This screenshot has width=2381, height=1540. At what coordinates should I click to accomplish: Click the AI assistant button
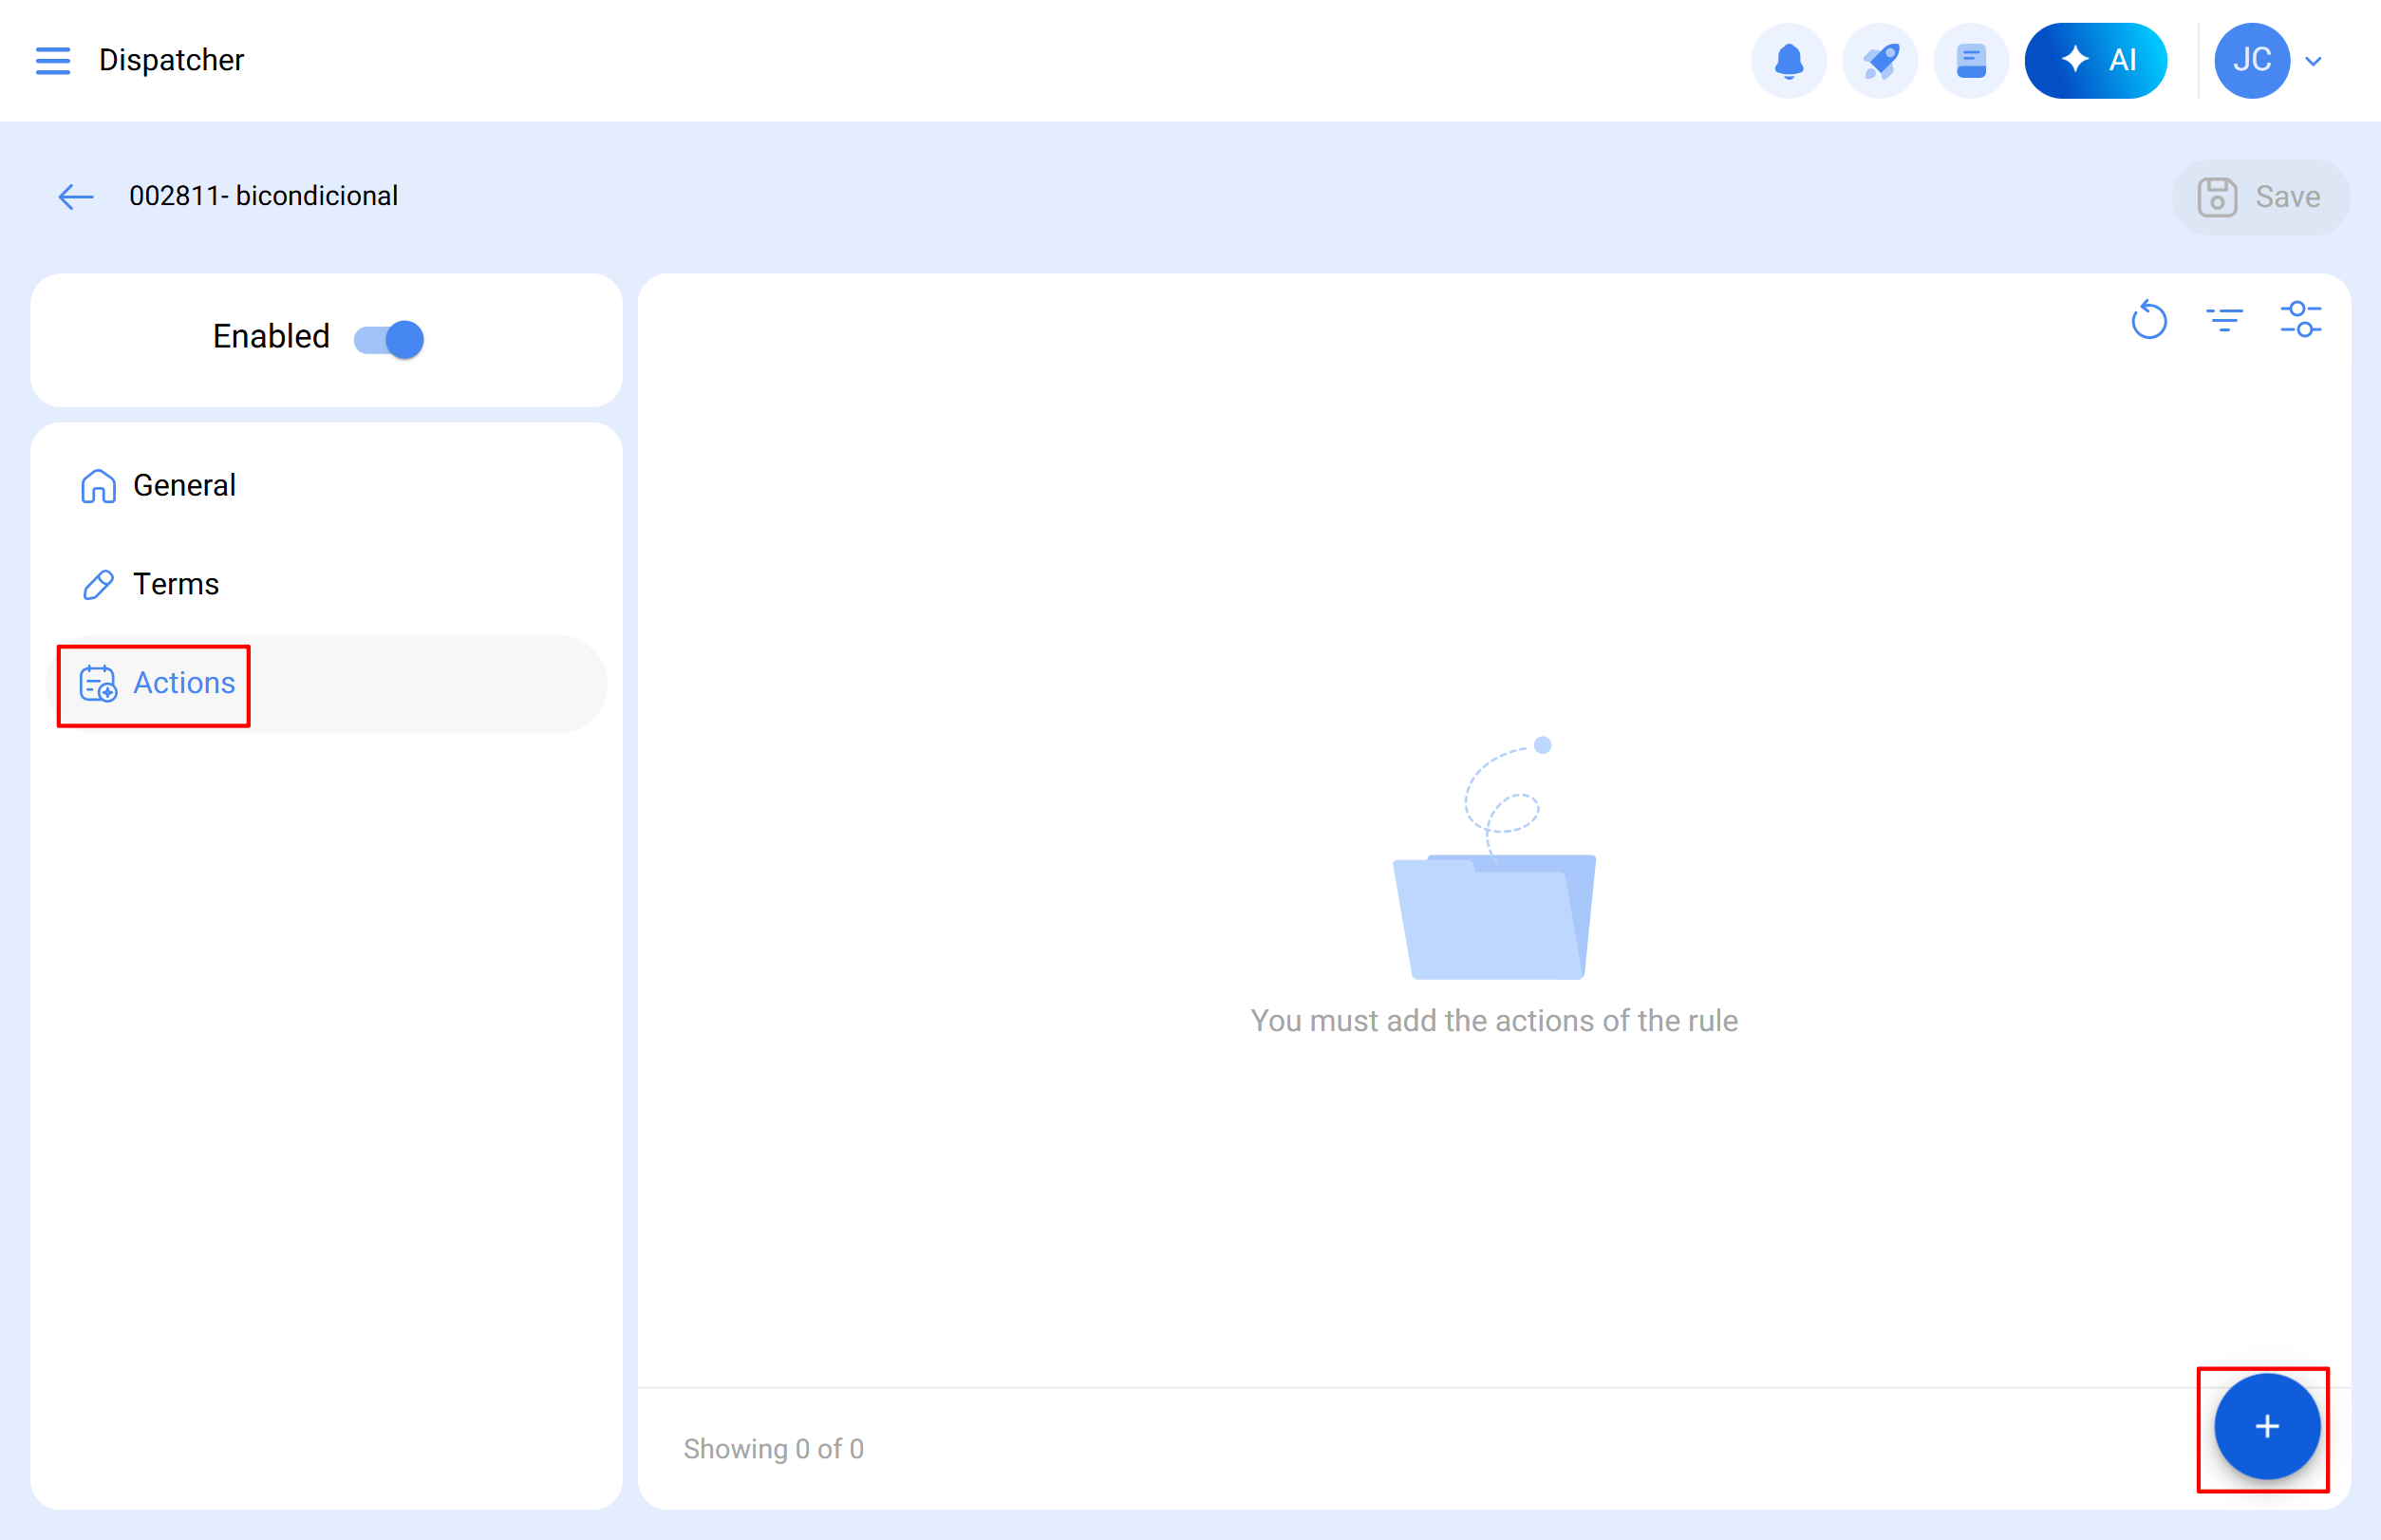pyautogui.click(x=2095, y=60)
